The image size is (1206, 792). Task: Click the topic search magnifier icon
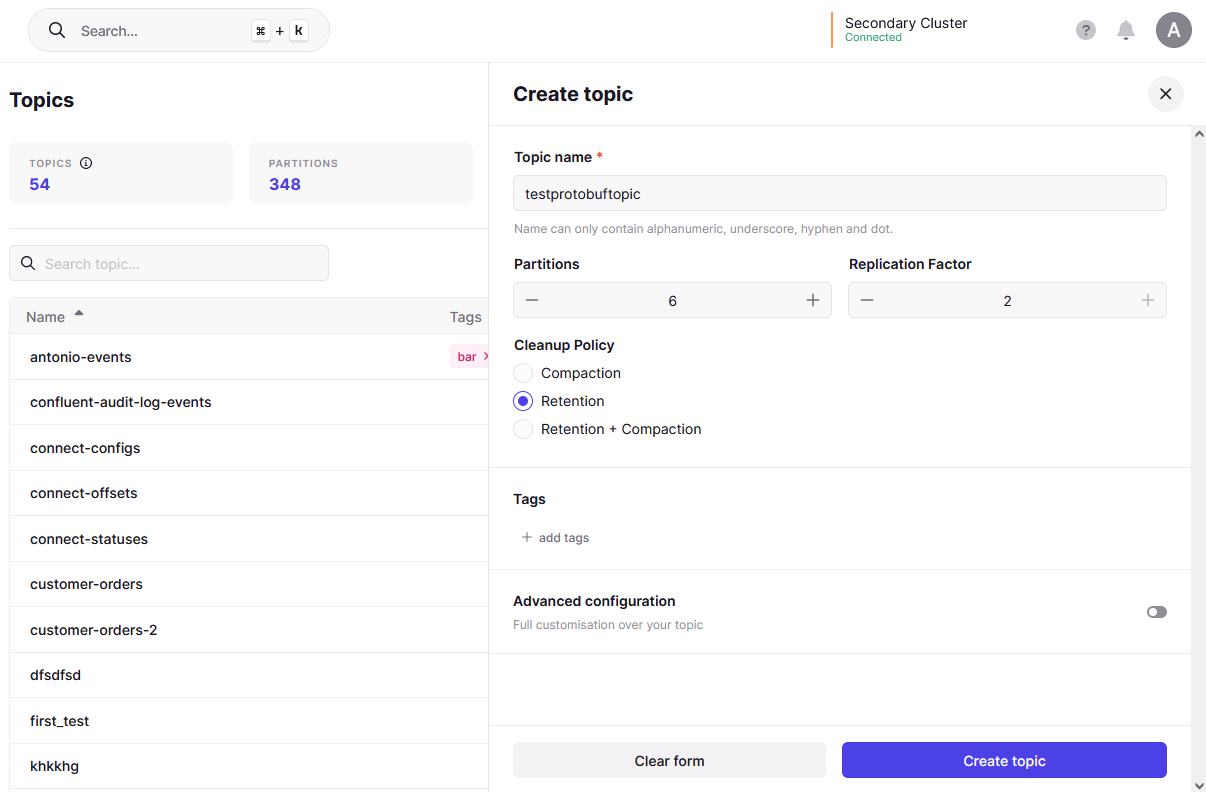point(28,263)
